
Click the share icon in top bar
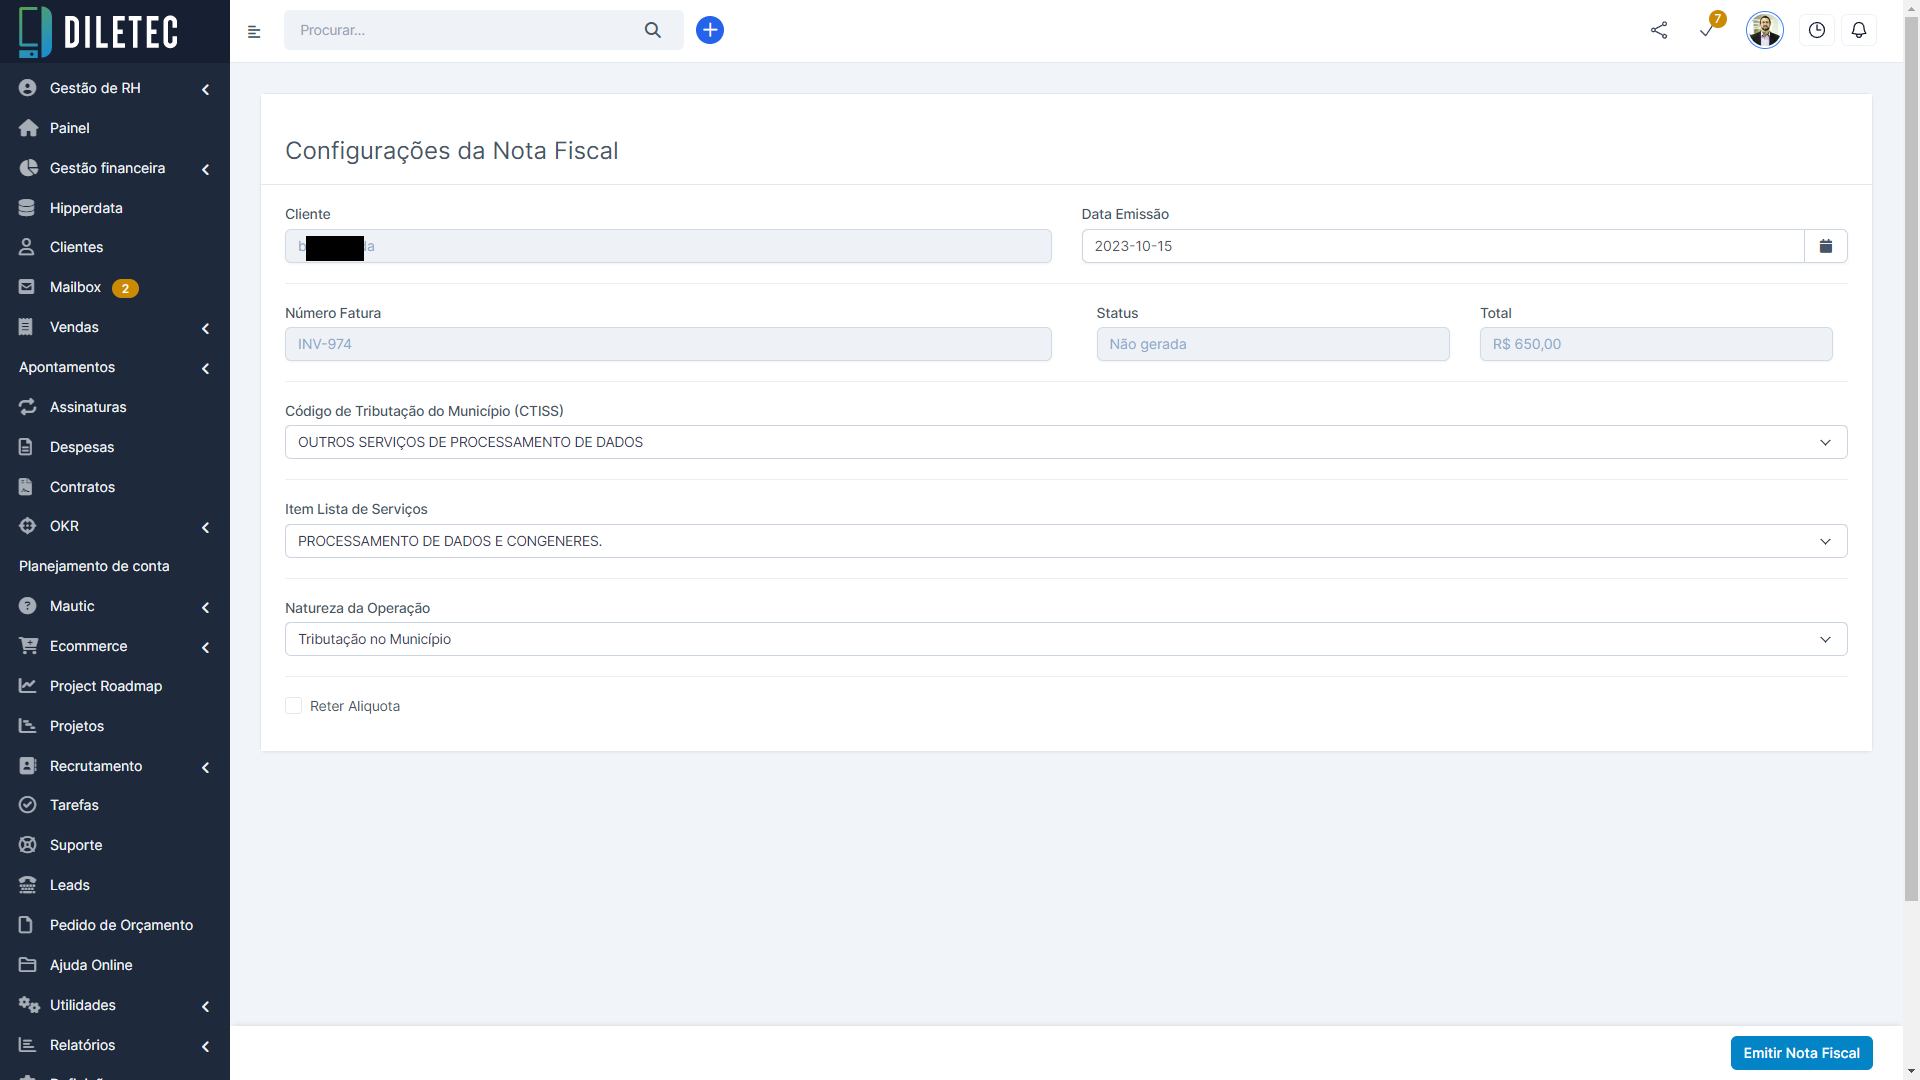click(x=1659, y=30)
